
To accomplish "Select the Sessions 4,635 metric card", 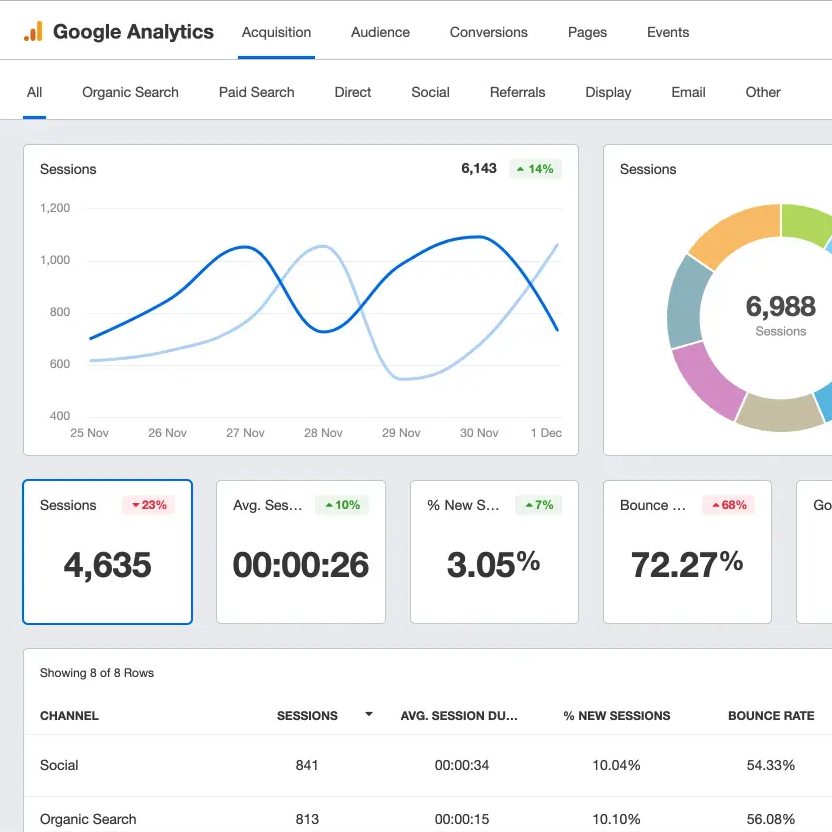I will tap(107, 552).
